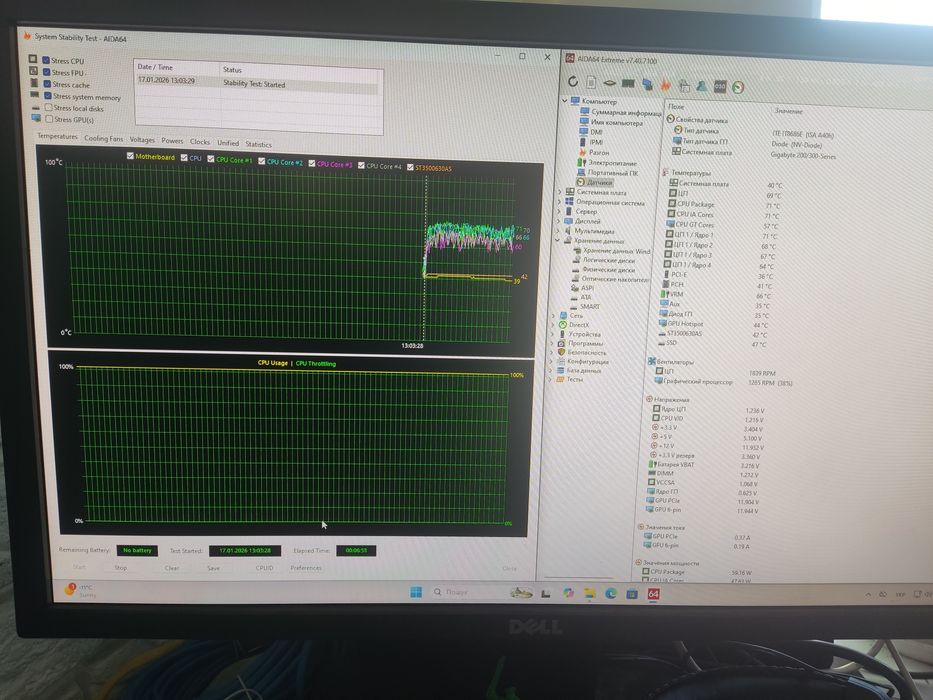Click the CPUID button
The height and width of the screenshot is (700, 933).
pyautogui.click(x=264, y=568)
